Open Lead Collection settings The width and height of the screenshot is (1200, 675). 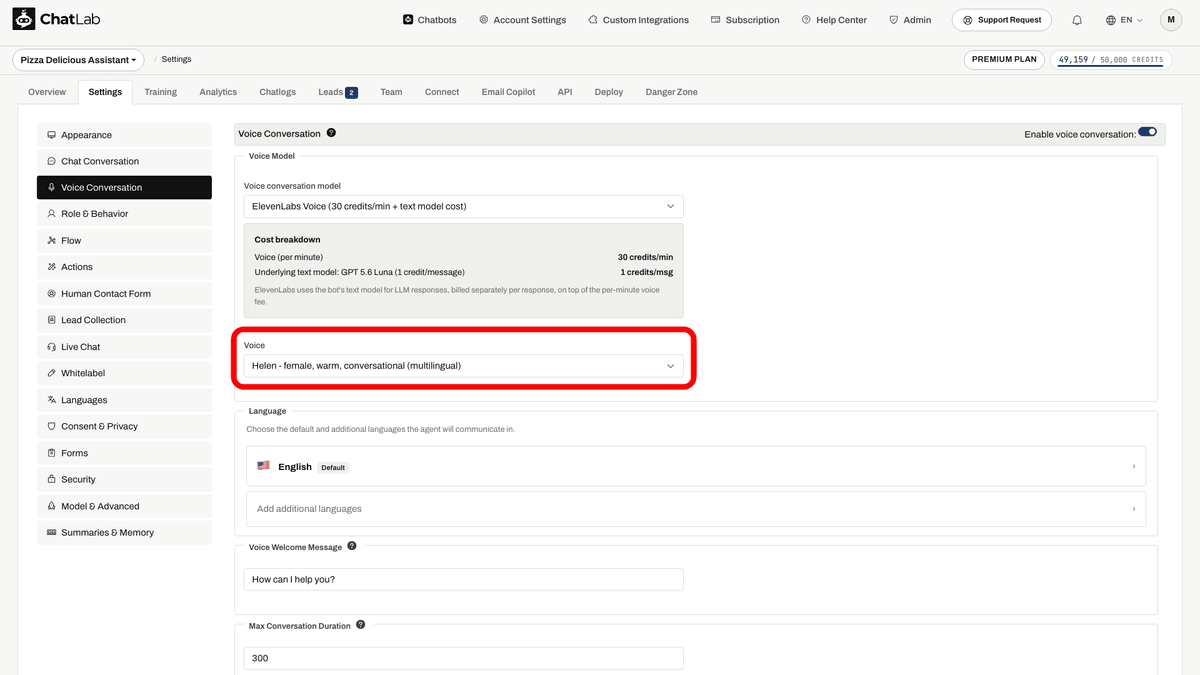tap(124, 320)
